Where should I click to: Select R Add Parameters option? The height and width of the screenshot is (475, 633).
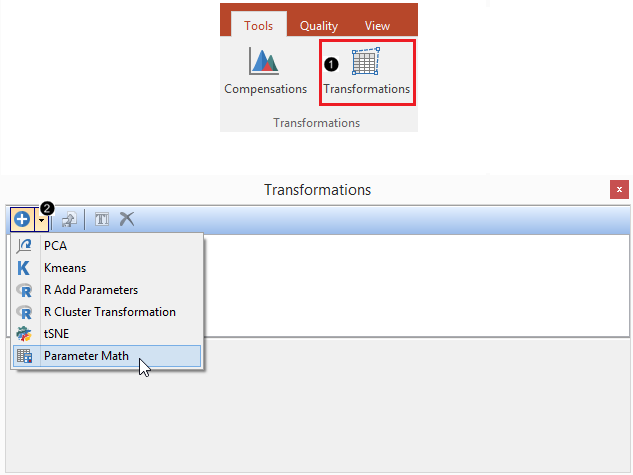pos(91,290)
